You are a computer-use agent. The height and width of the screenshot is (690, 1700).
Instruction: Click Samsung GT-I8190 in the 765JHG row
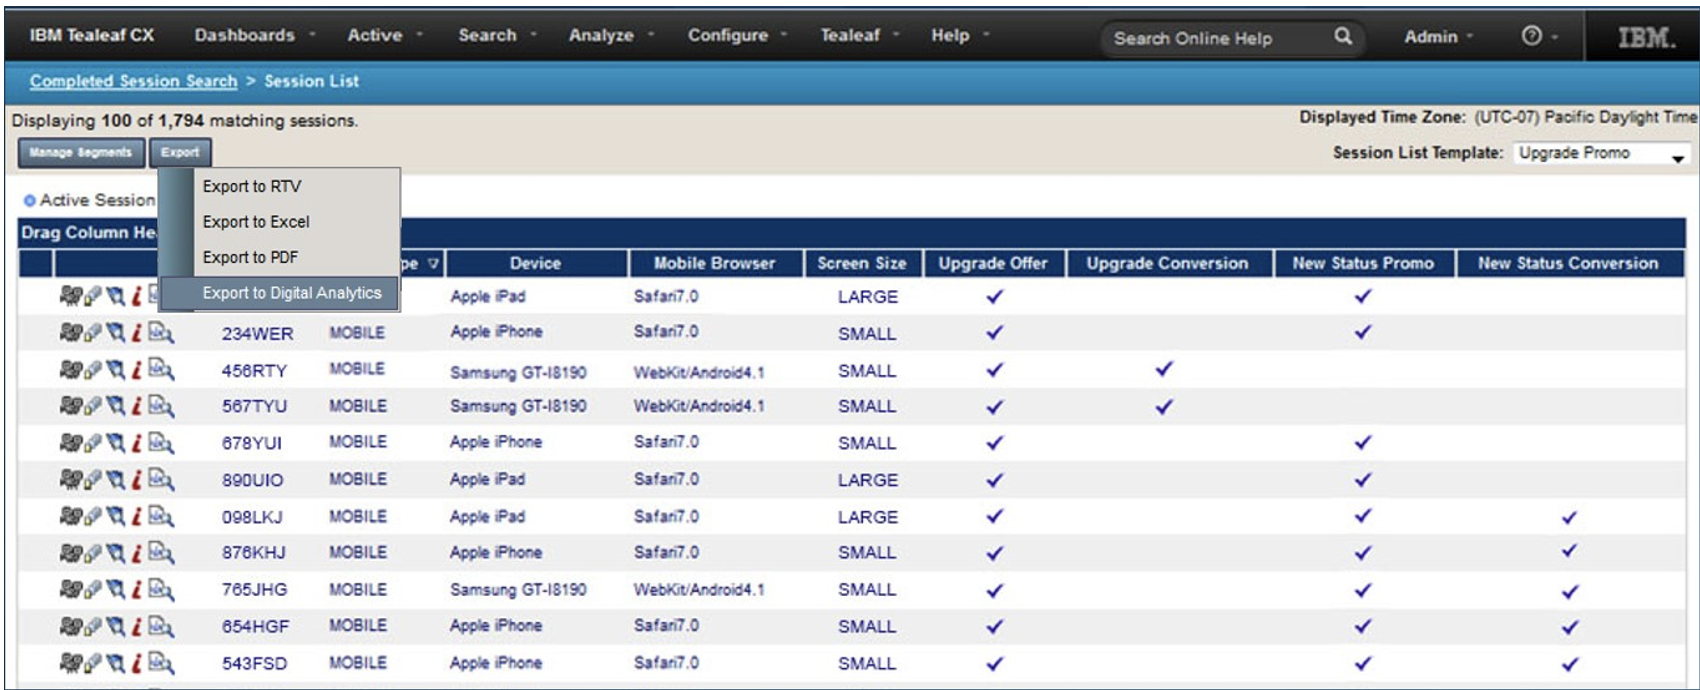tap(518, 590)
